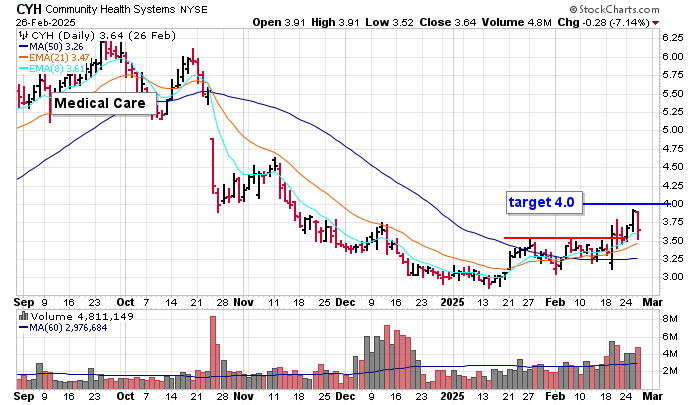Click the Chg -0.28 (-7.14%) value

pyautogui.click(x=603, y=22)
